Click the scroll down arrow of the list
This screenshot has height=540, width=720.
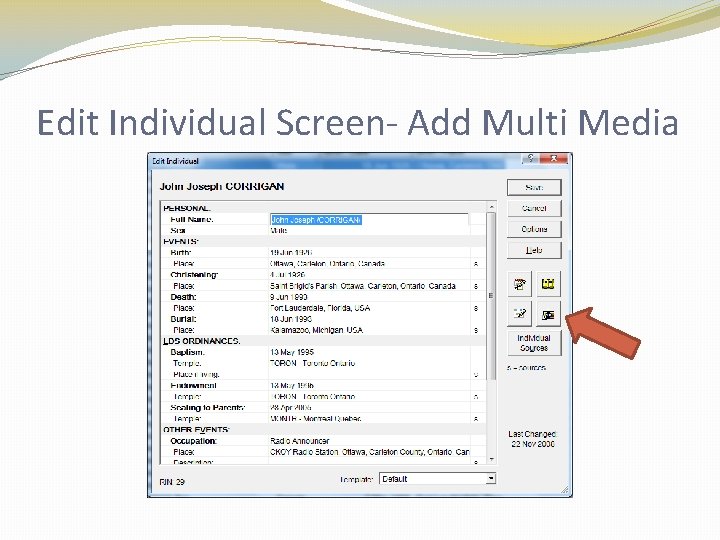(491, 460)
